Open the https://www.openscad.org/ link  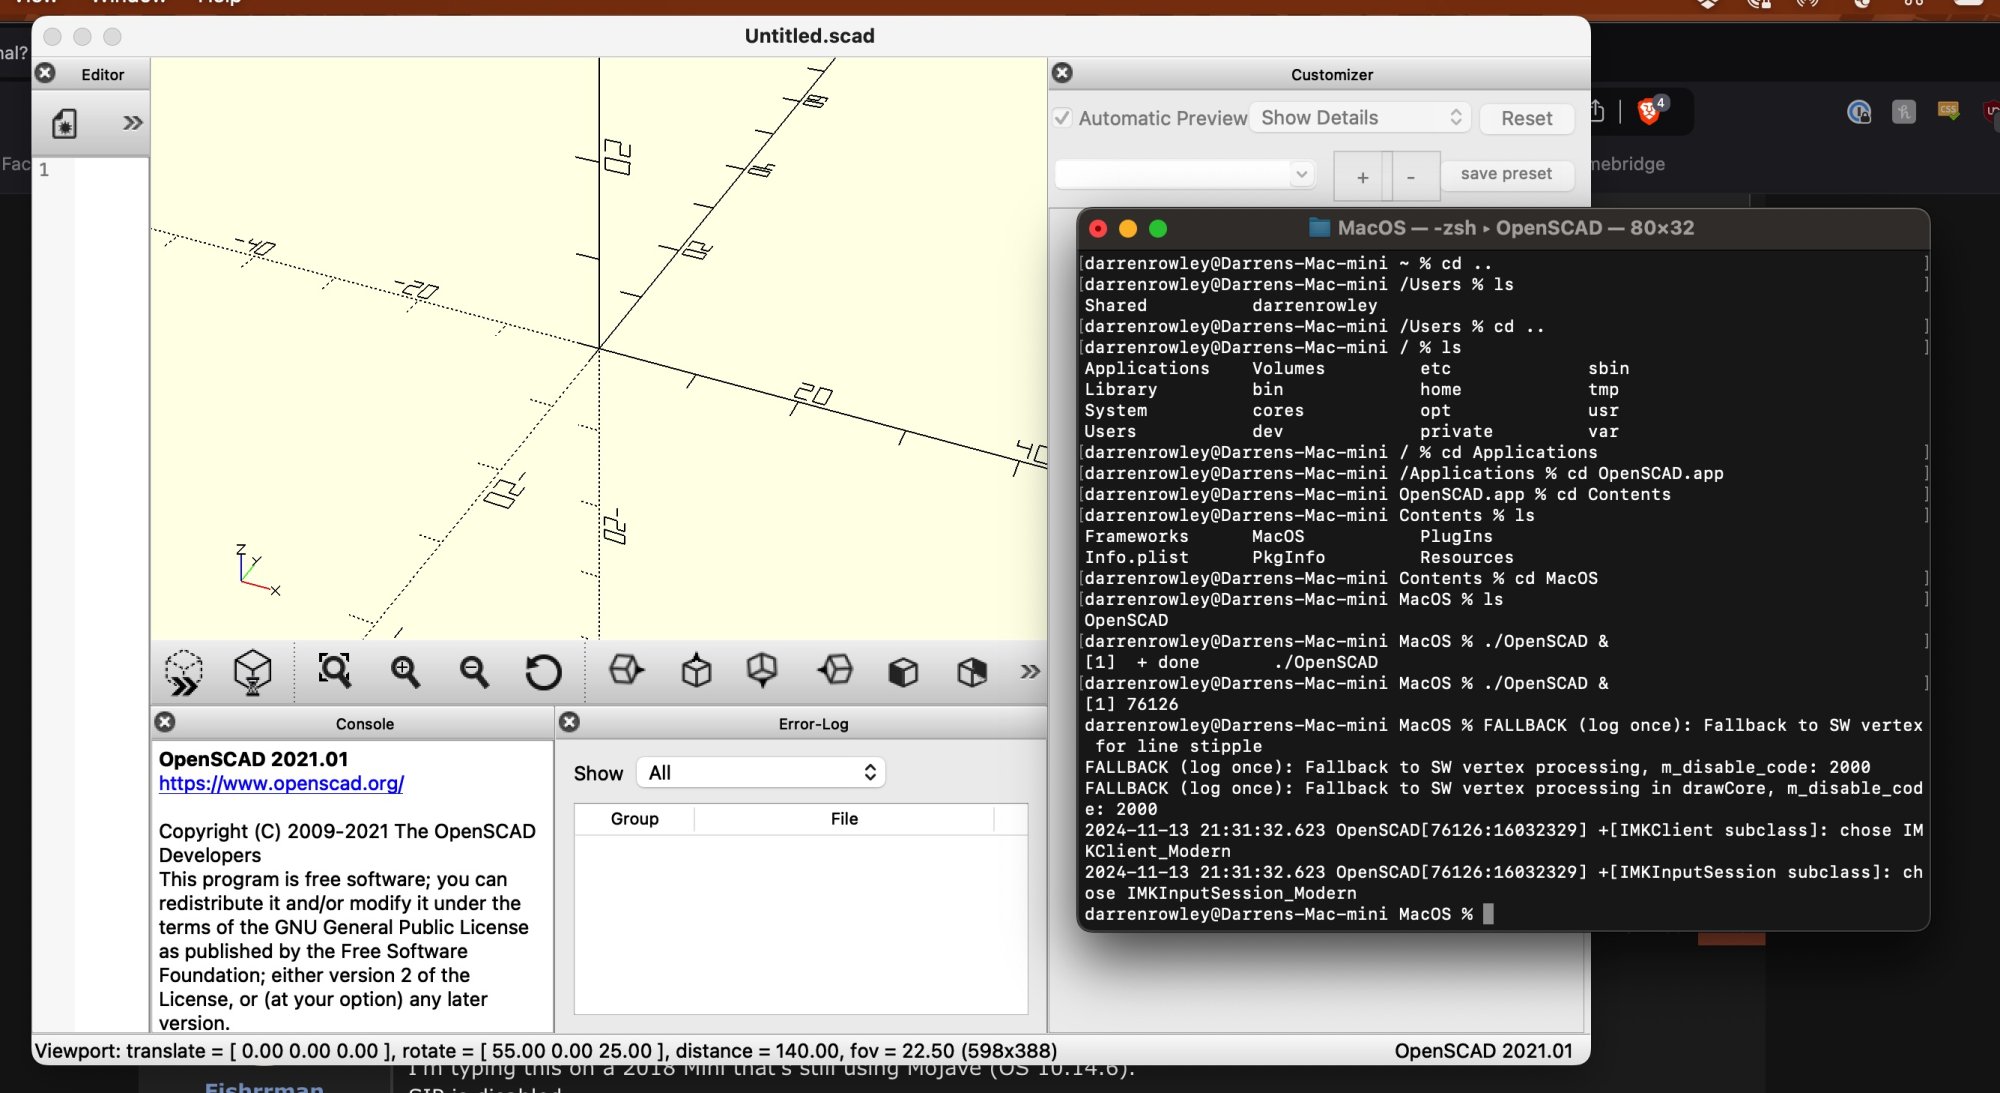(x=281, y=783)
